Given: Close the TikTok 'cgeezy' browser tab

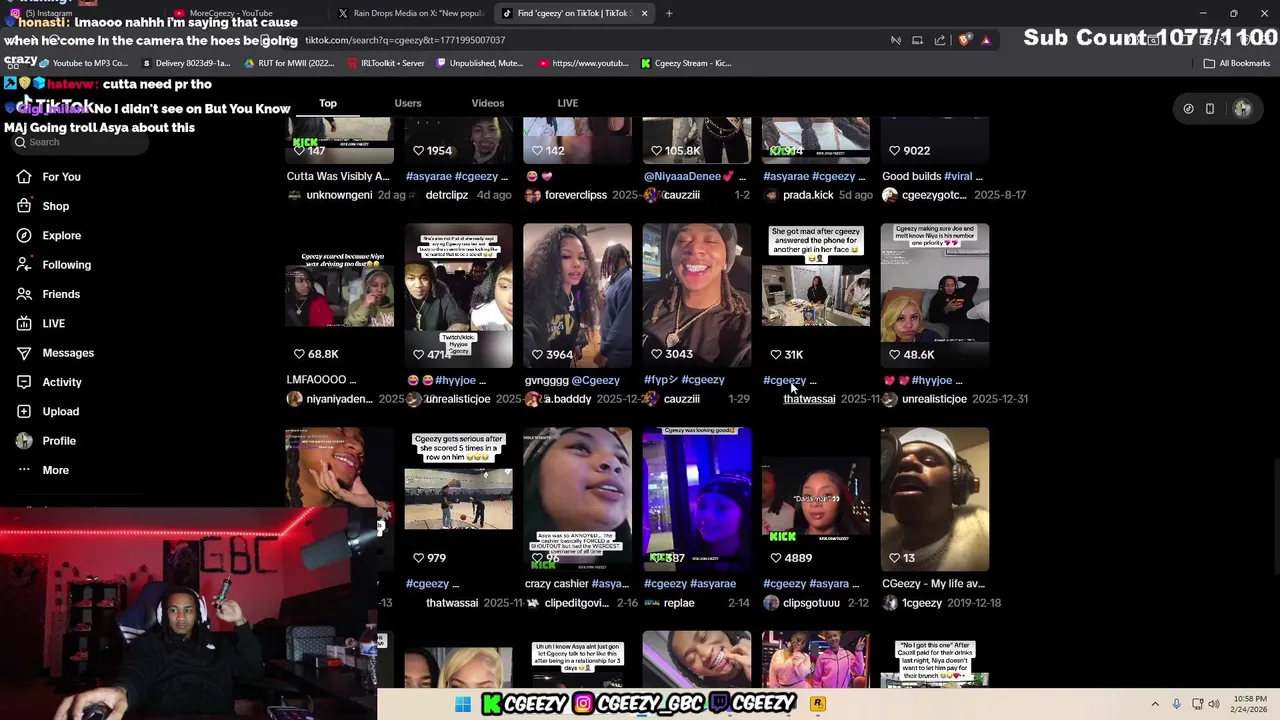Looking at the screenshot, I should (x=644, y=13).
